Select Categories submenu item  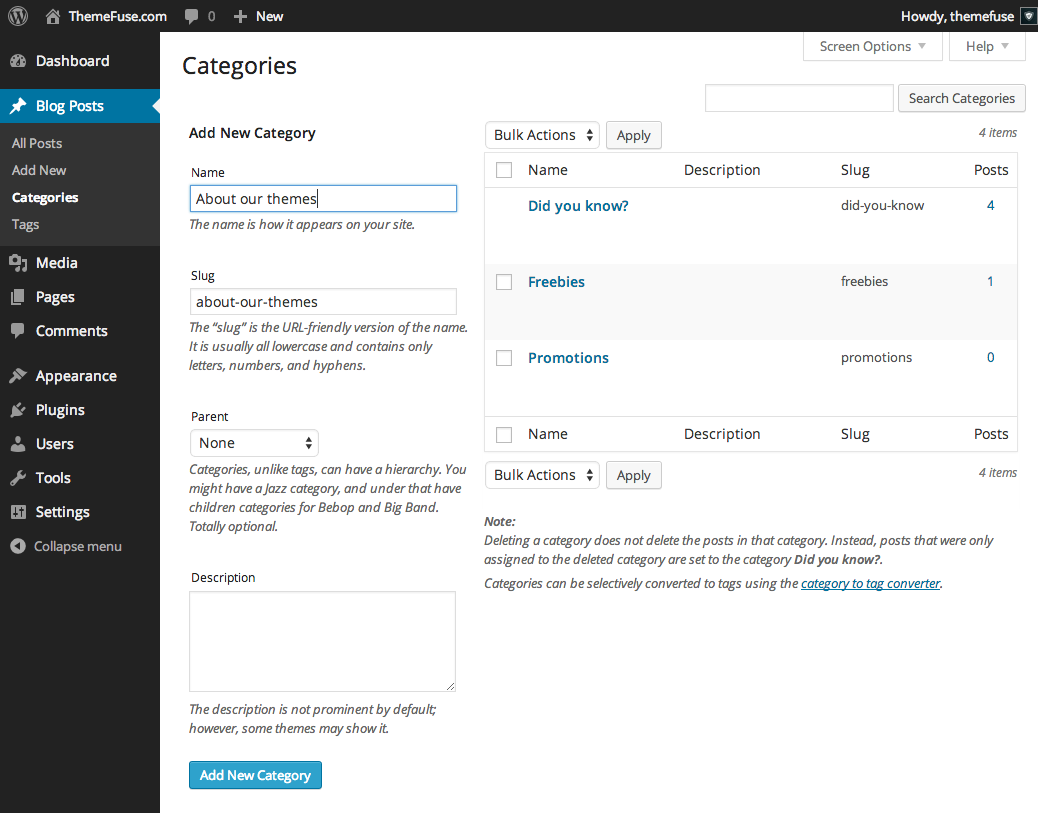pos(45,197)
